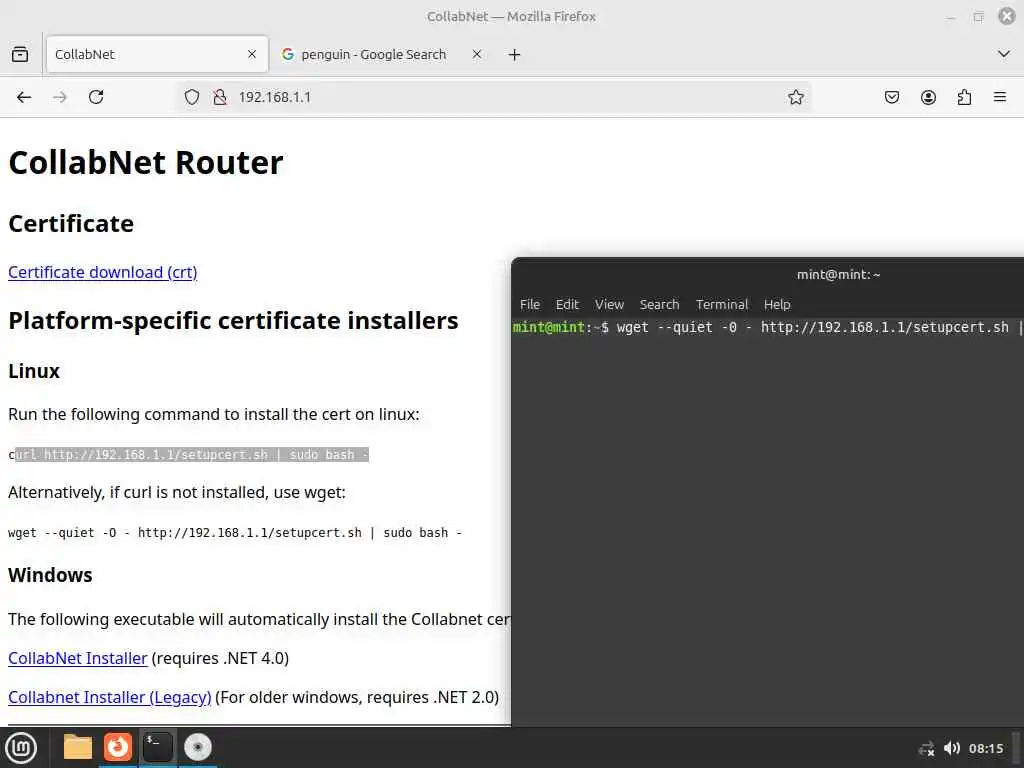
Task: Open the volume tray icon
Action: click(x=952, y=748)
